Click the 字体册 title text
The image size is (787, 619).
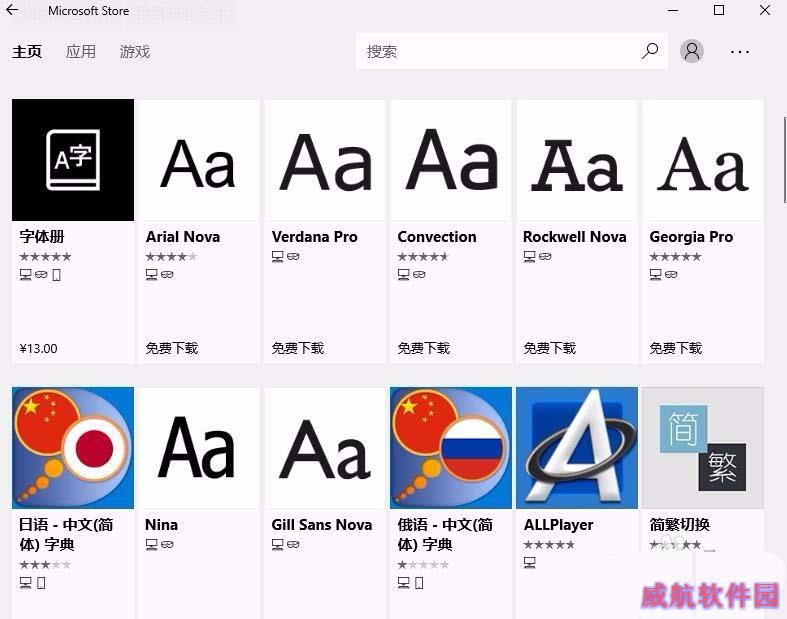tap(42, 236)
